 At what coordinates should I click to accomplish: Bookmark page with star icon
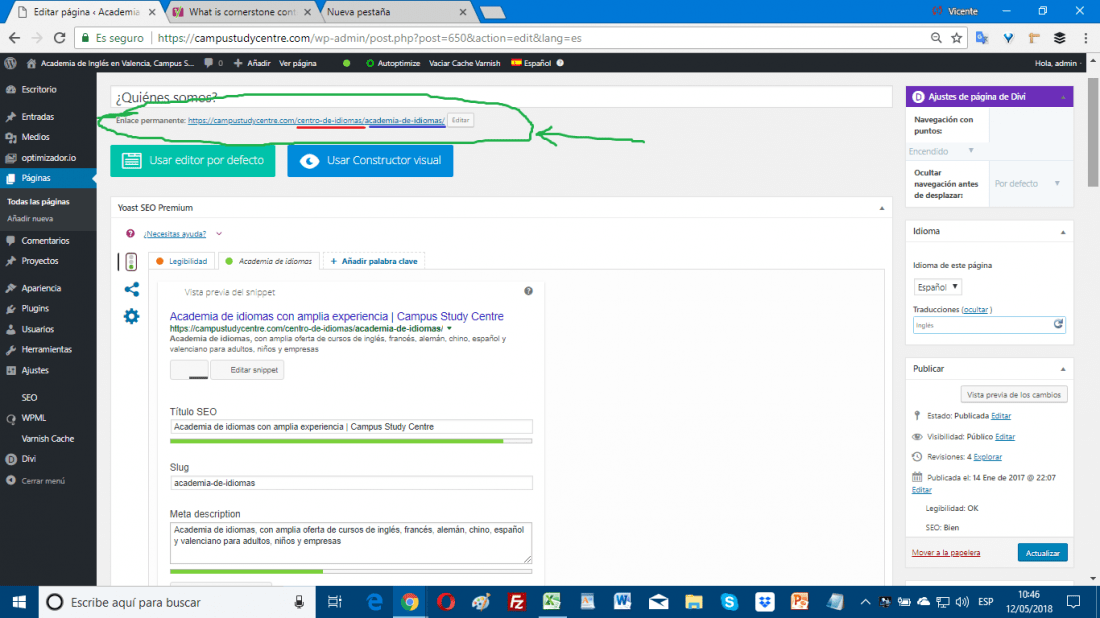point(956,38)
